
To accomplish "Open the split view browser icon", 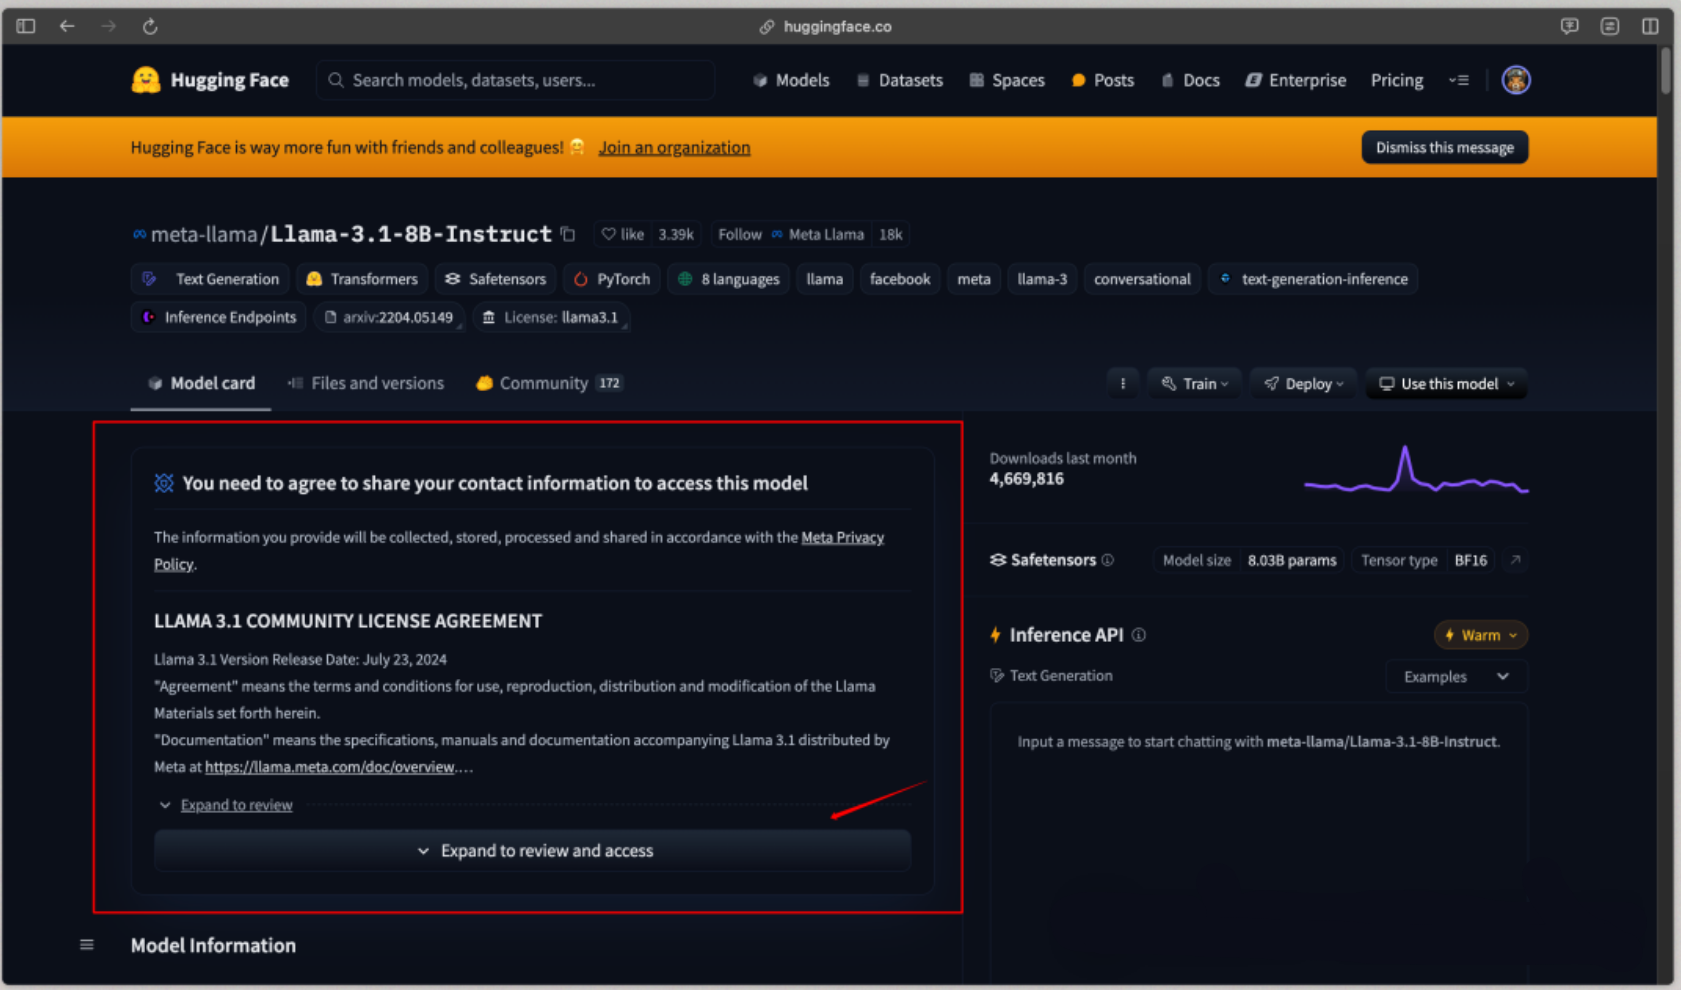I will (1650, 26).
